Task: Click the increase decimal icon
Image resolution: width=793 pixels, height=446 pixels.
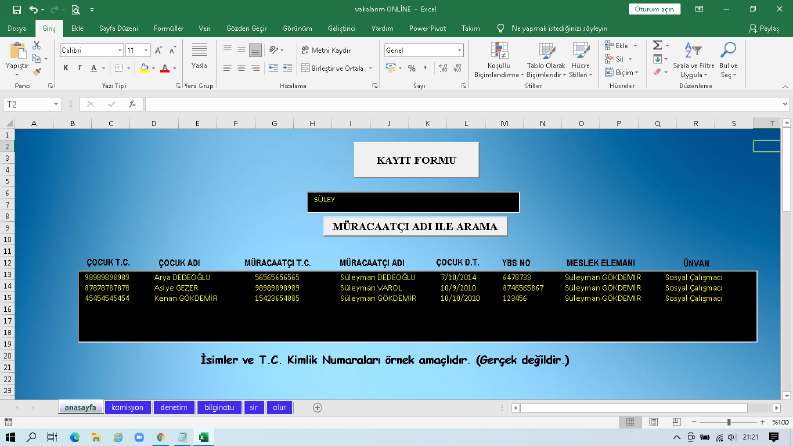Action: (443, 68)
